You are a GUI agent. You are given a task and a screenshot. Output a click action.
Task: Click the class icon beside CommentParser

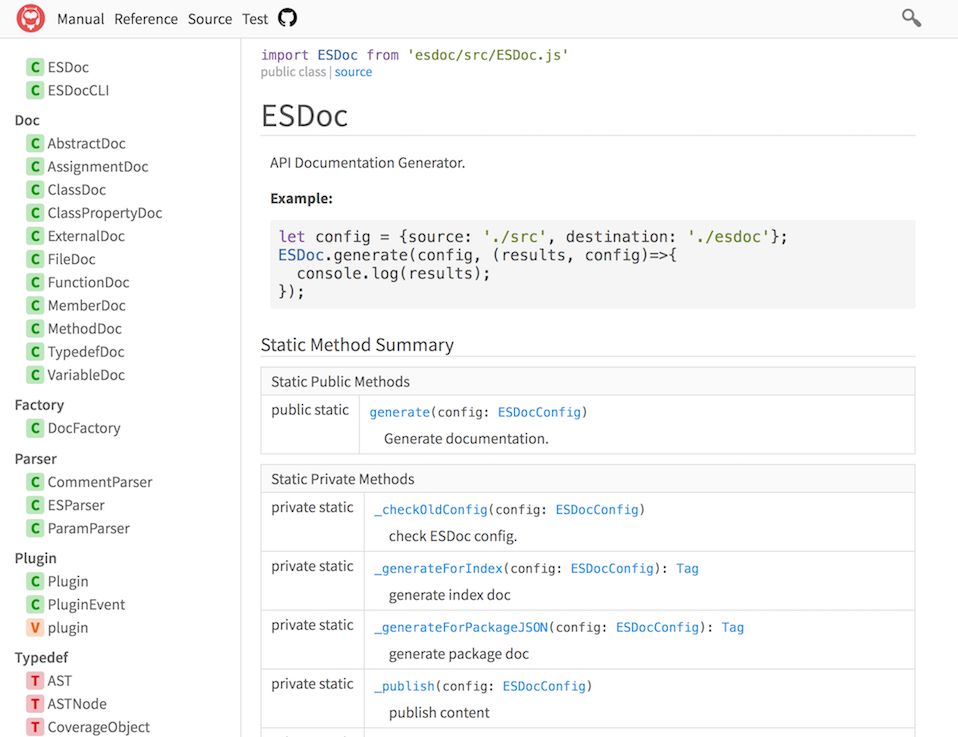click(36, 481)
